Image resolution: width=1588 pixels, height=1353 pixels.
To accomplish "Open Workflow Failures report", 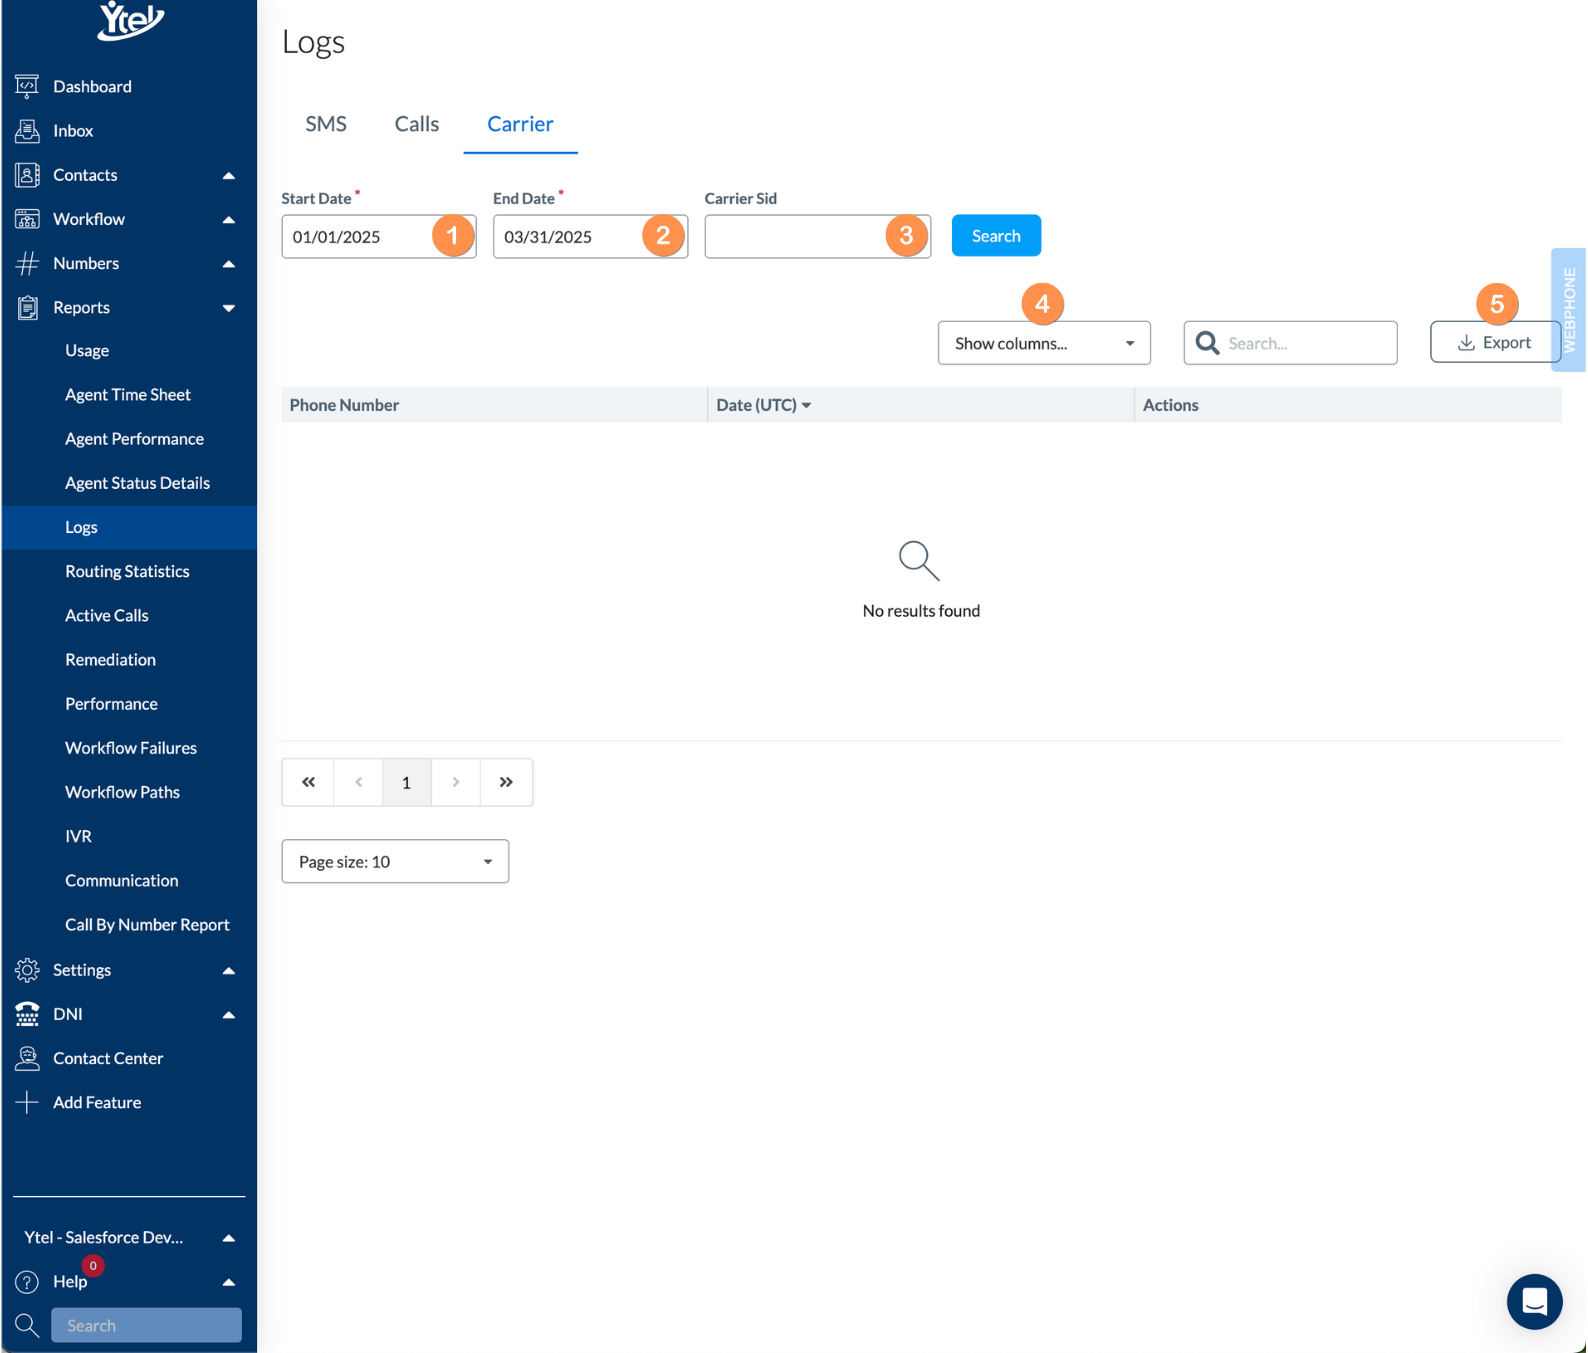I will coord(131,748).
